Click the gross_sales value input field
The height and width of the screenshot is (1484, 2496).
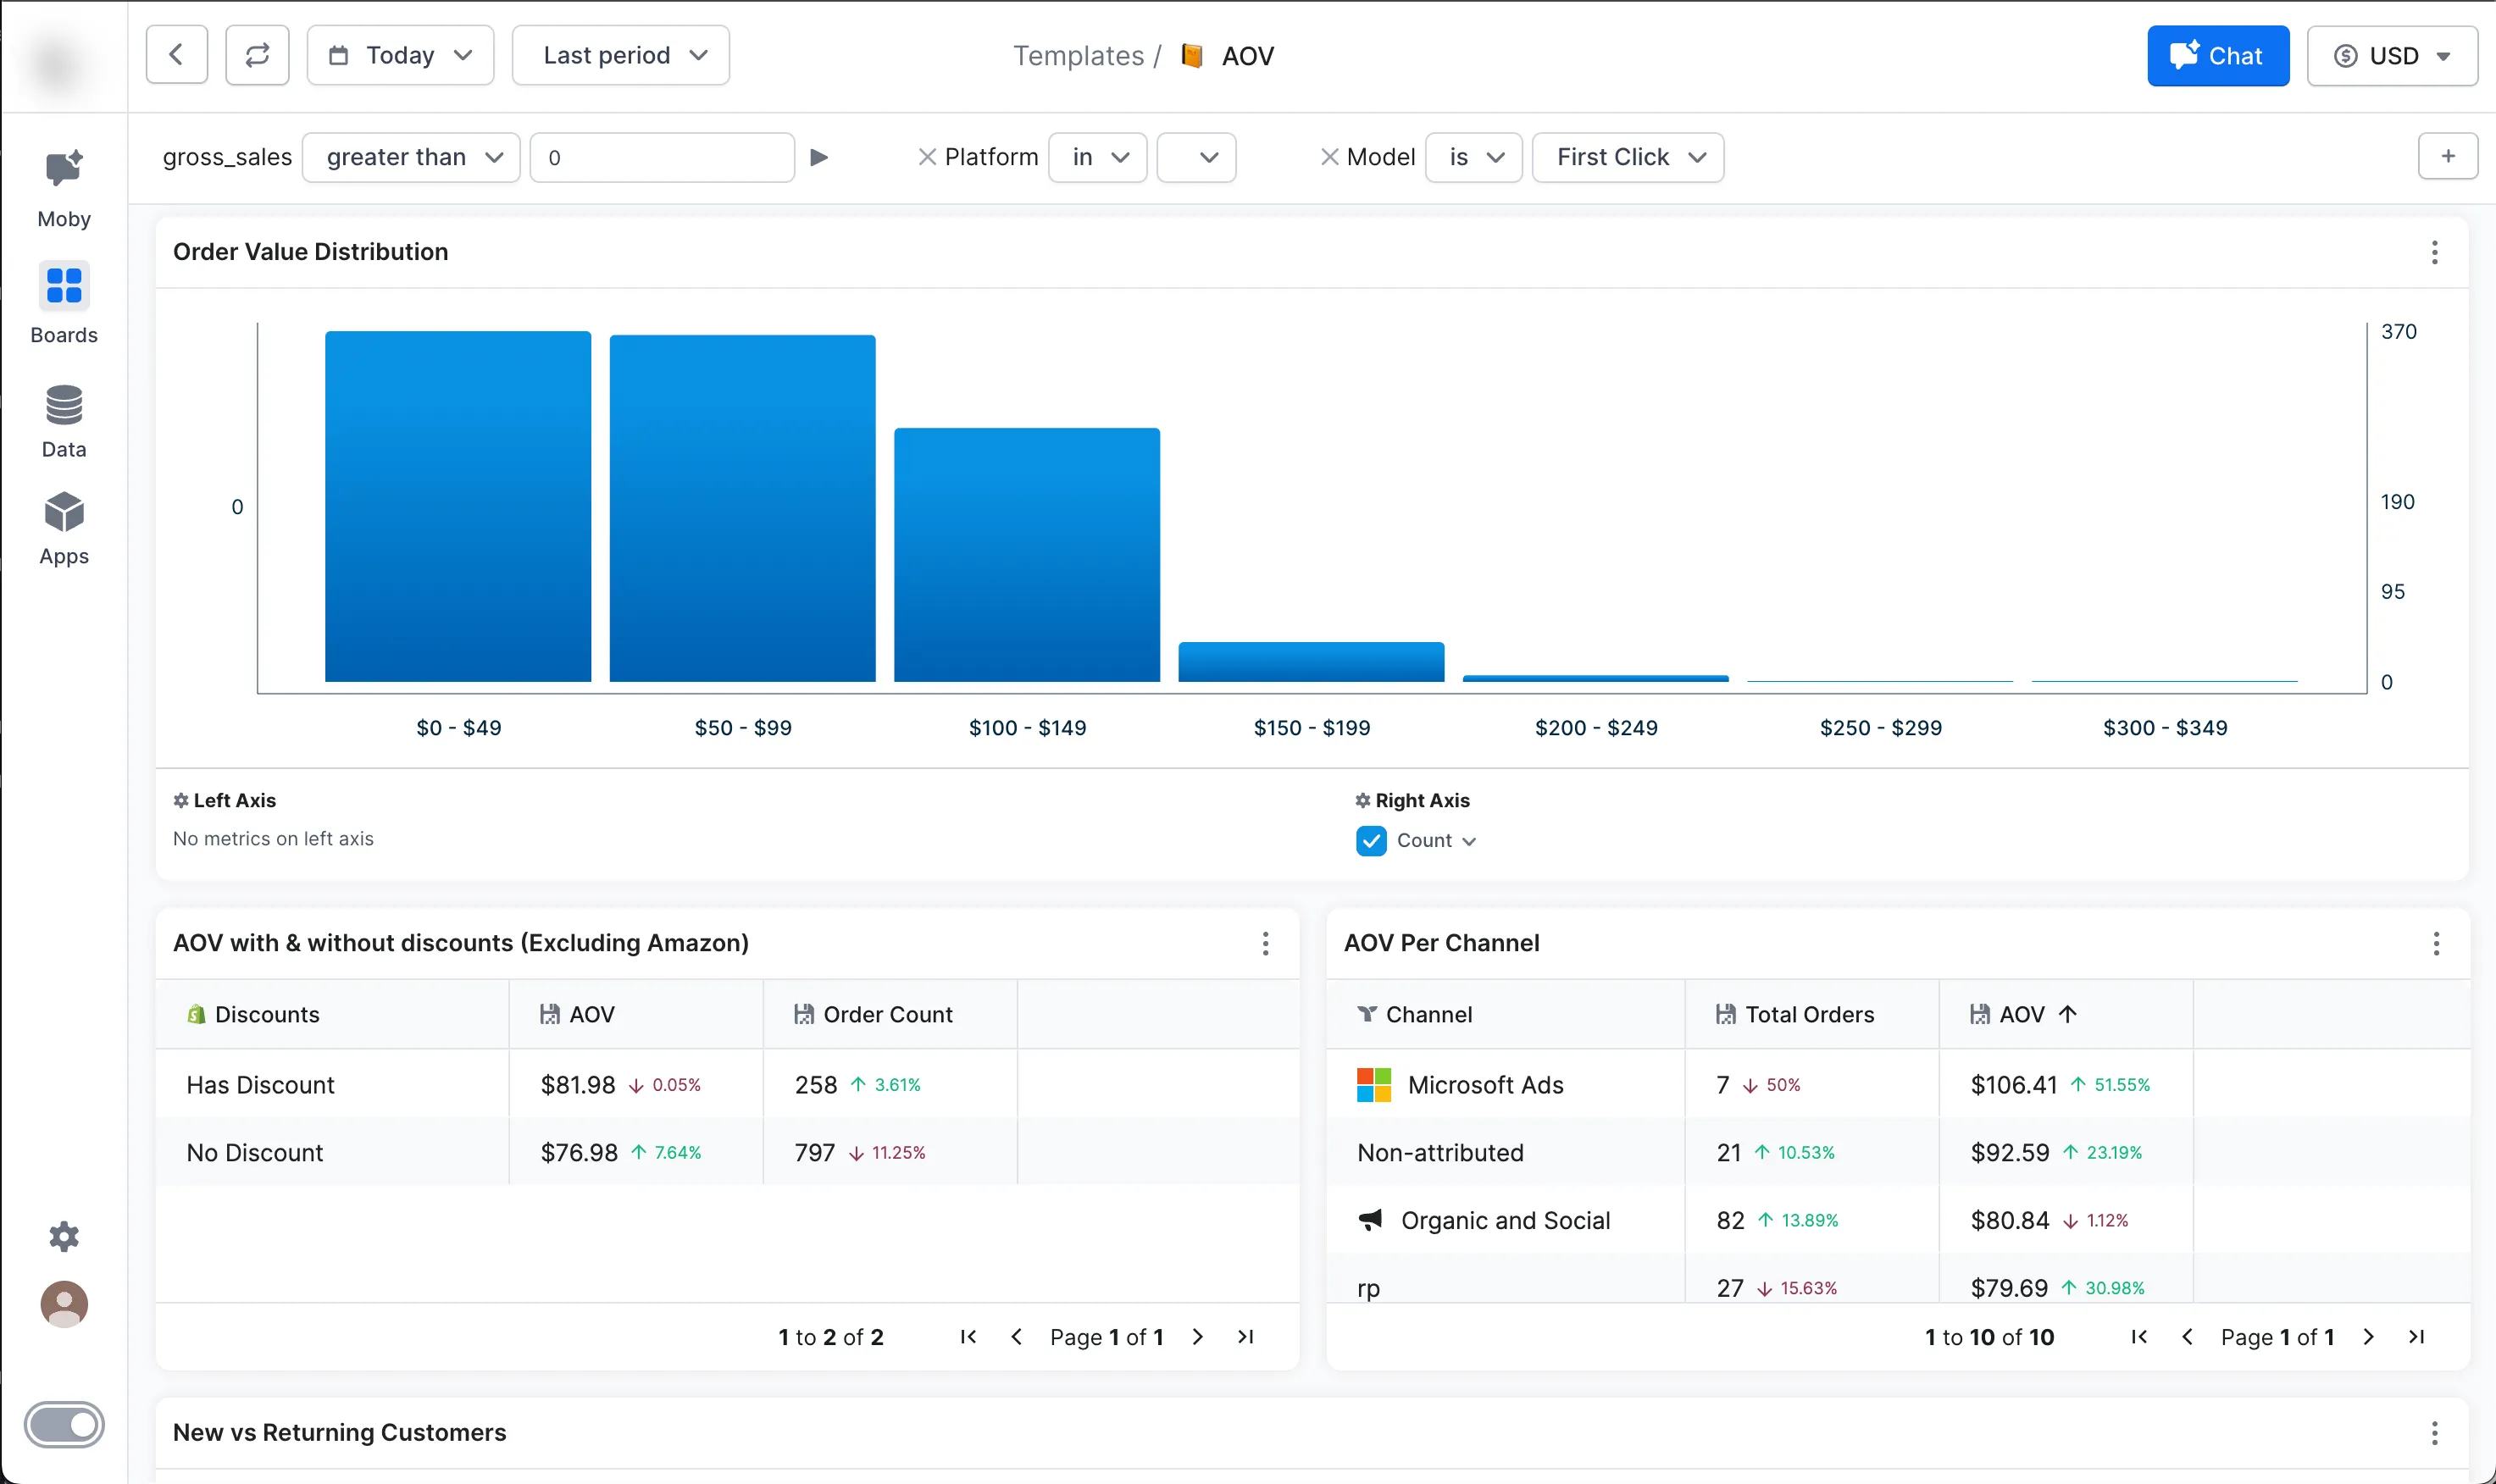tap(661, 157)
